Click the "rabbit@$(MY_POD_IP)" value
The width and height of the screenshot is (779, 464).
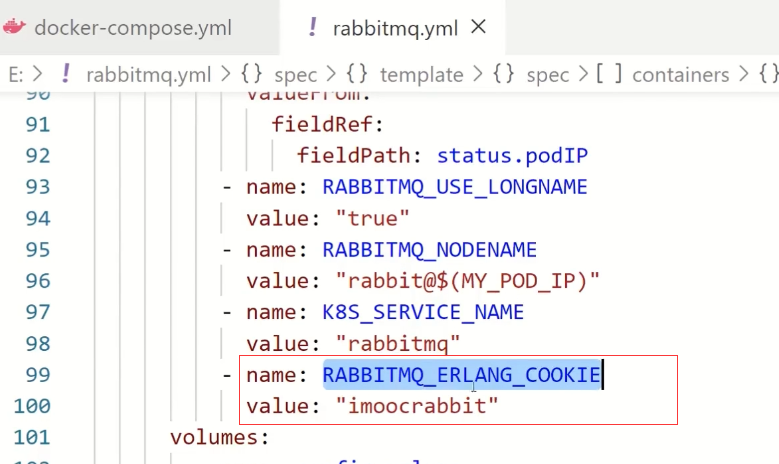click(467, 281)
